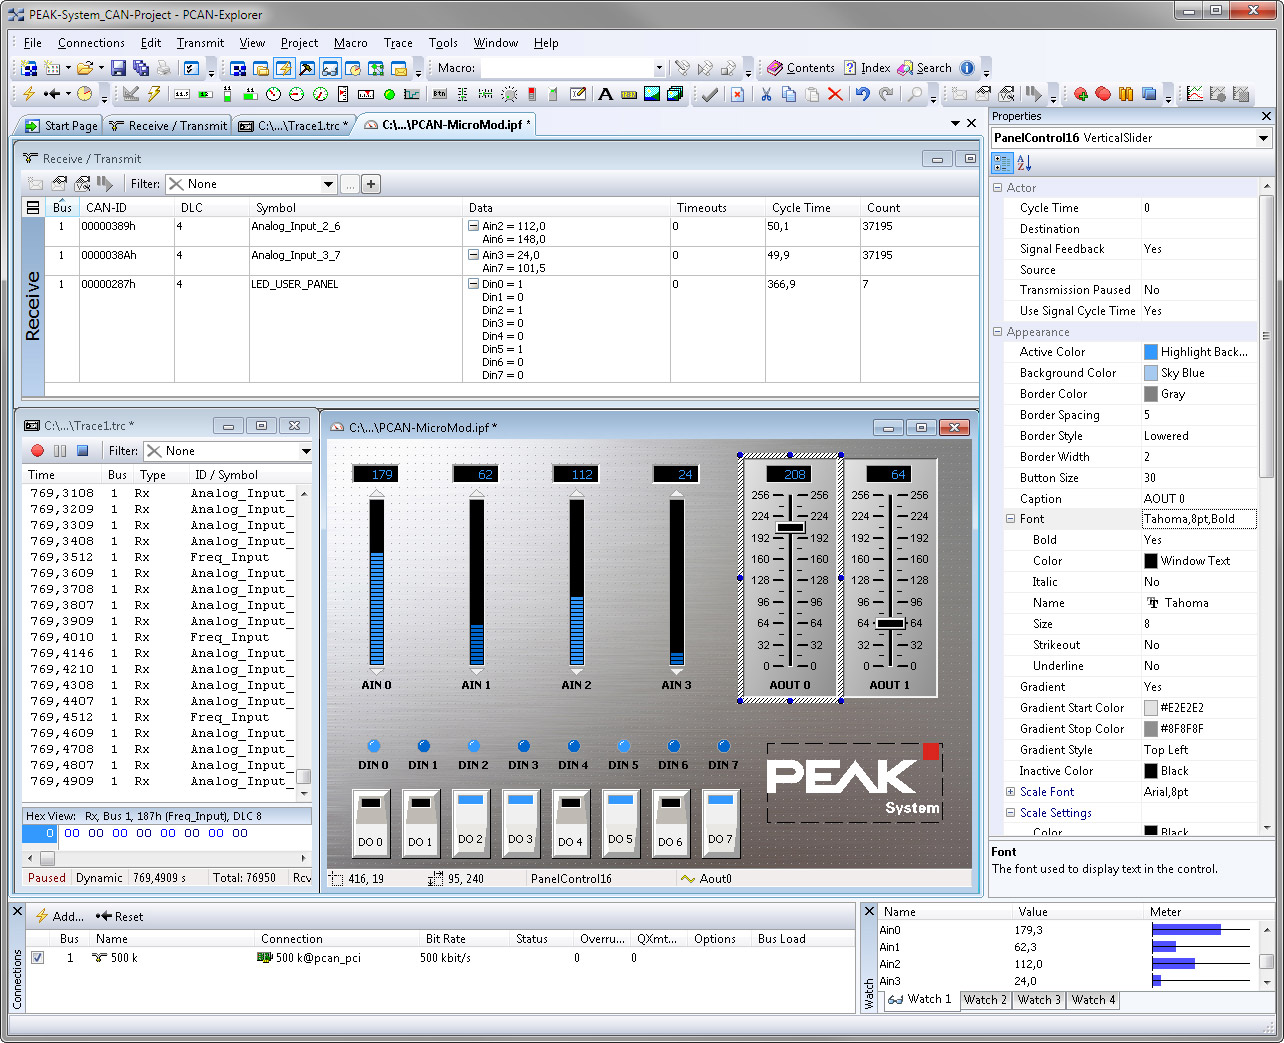
Task: Click the large A text label tool
Action: coord(605,94)
